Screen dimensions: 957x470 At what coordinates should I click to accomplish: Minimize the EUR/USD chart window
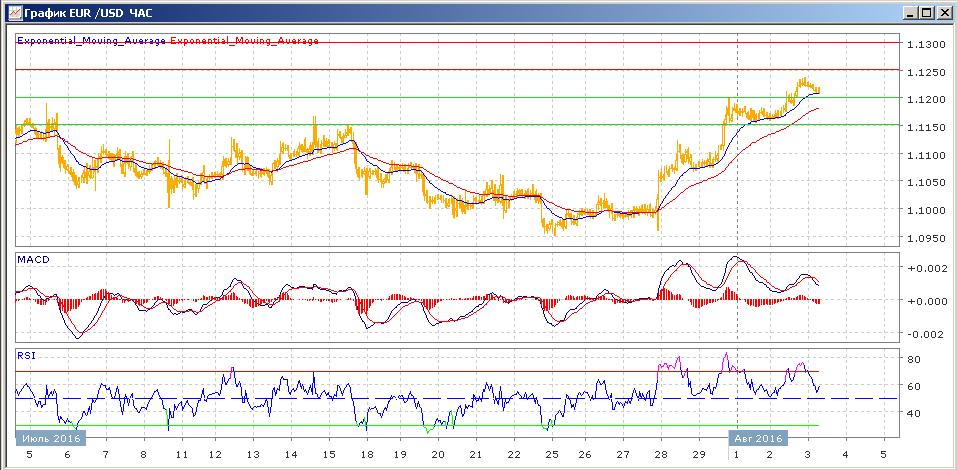pos(912,12)
